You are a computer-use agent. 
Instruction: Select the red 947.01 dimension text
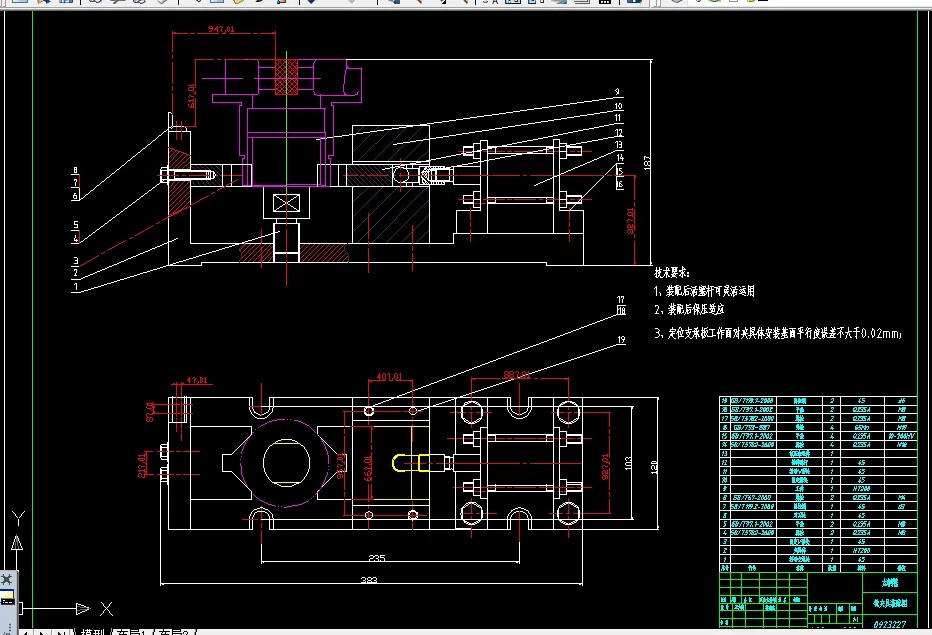coord(221,29)
